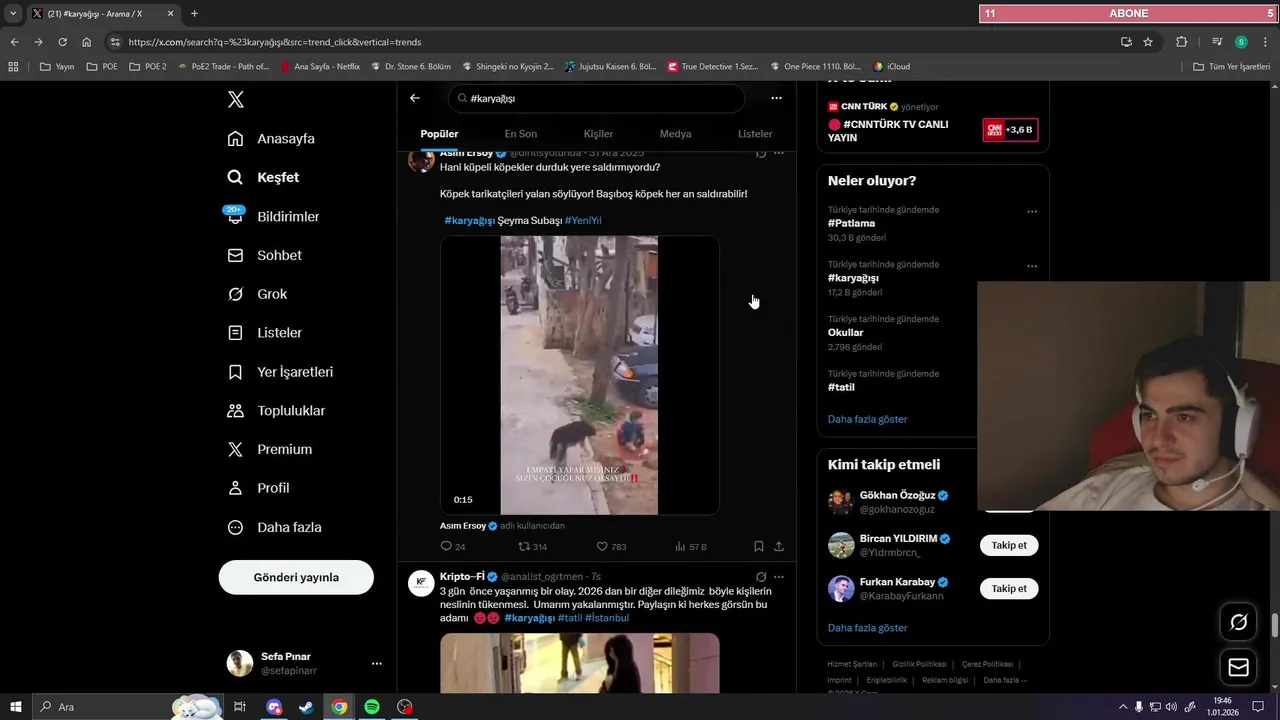Viewport: 1280px width, 720px height.
Task: Open Grok icon on Kripto-Fİ post
Action: 761,577
